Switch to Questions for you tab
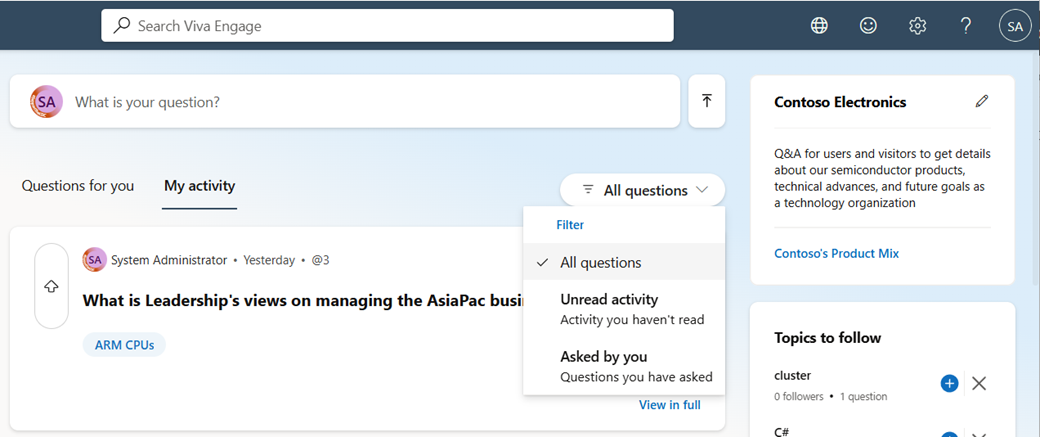 (x=78, y=186)
